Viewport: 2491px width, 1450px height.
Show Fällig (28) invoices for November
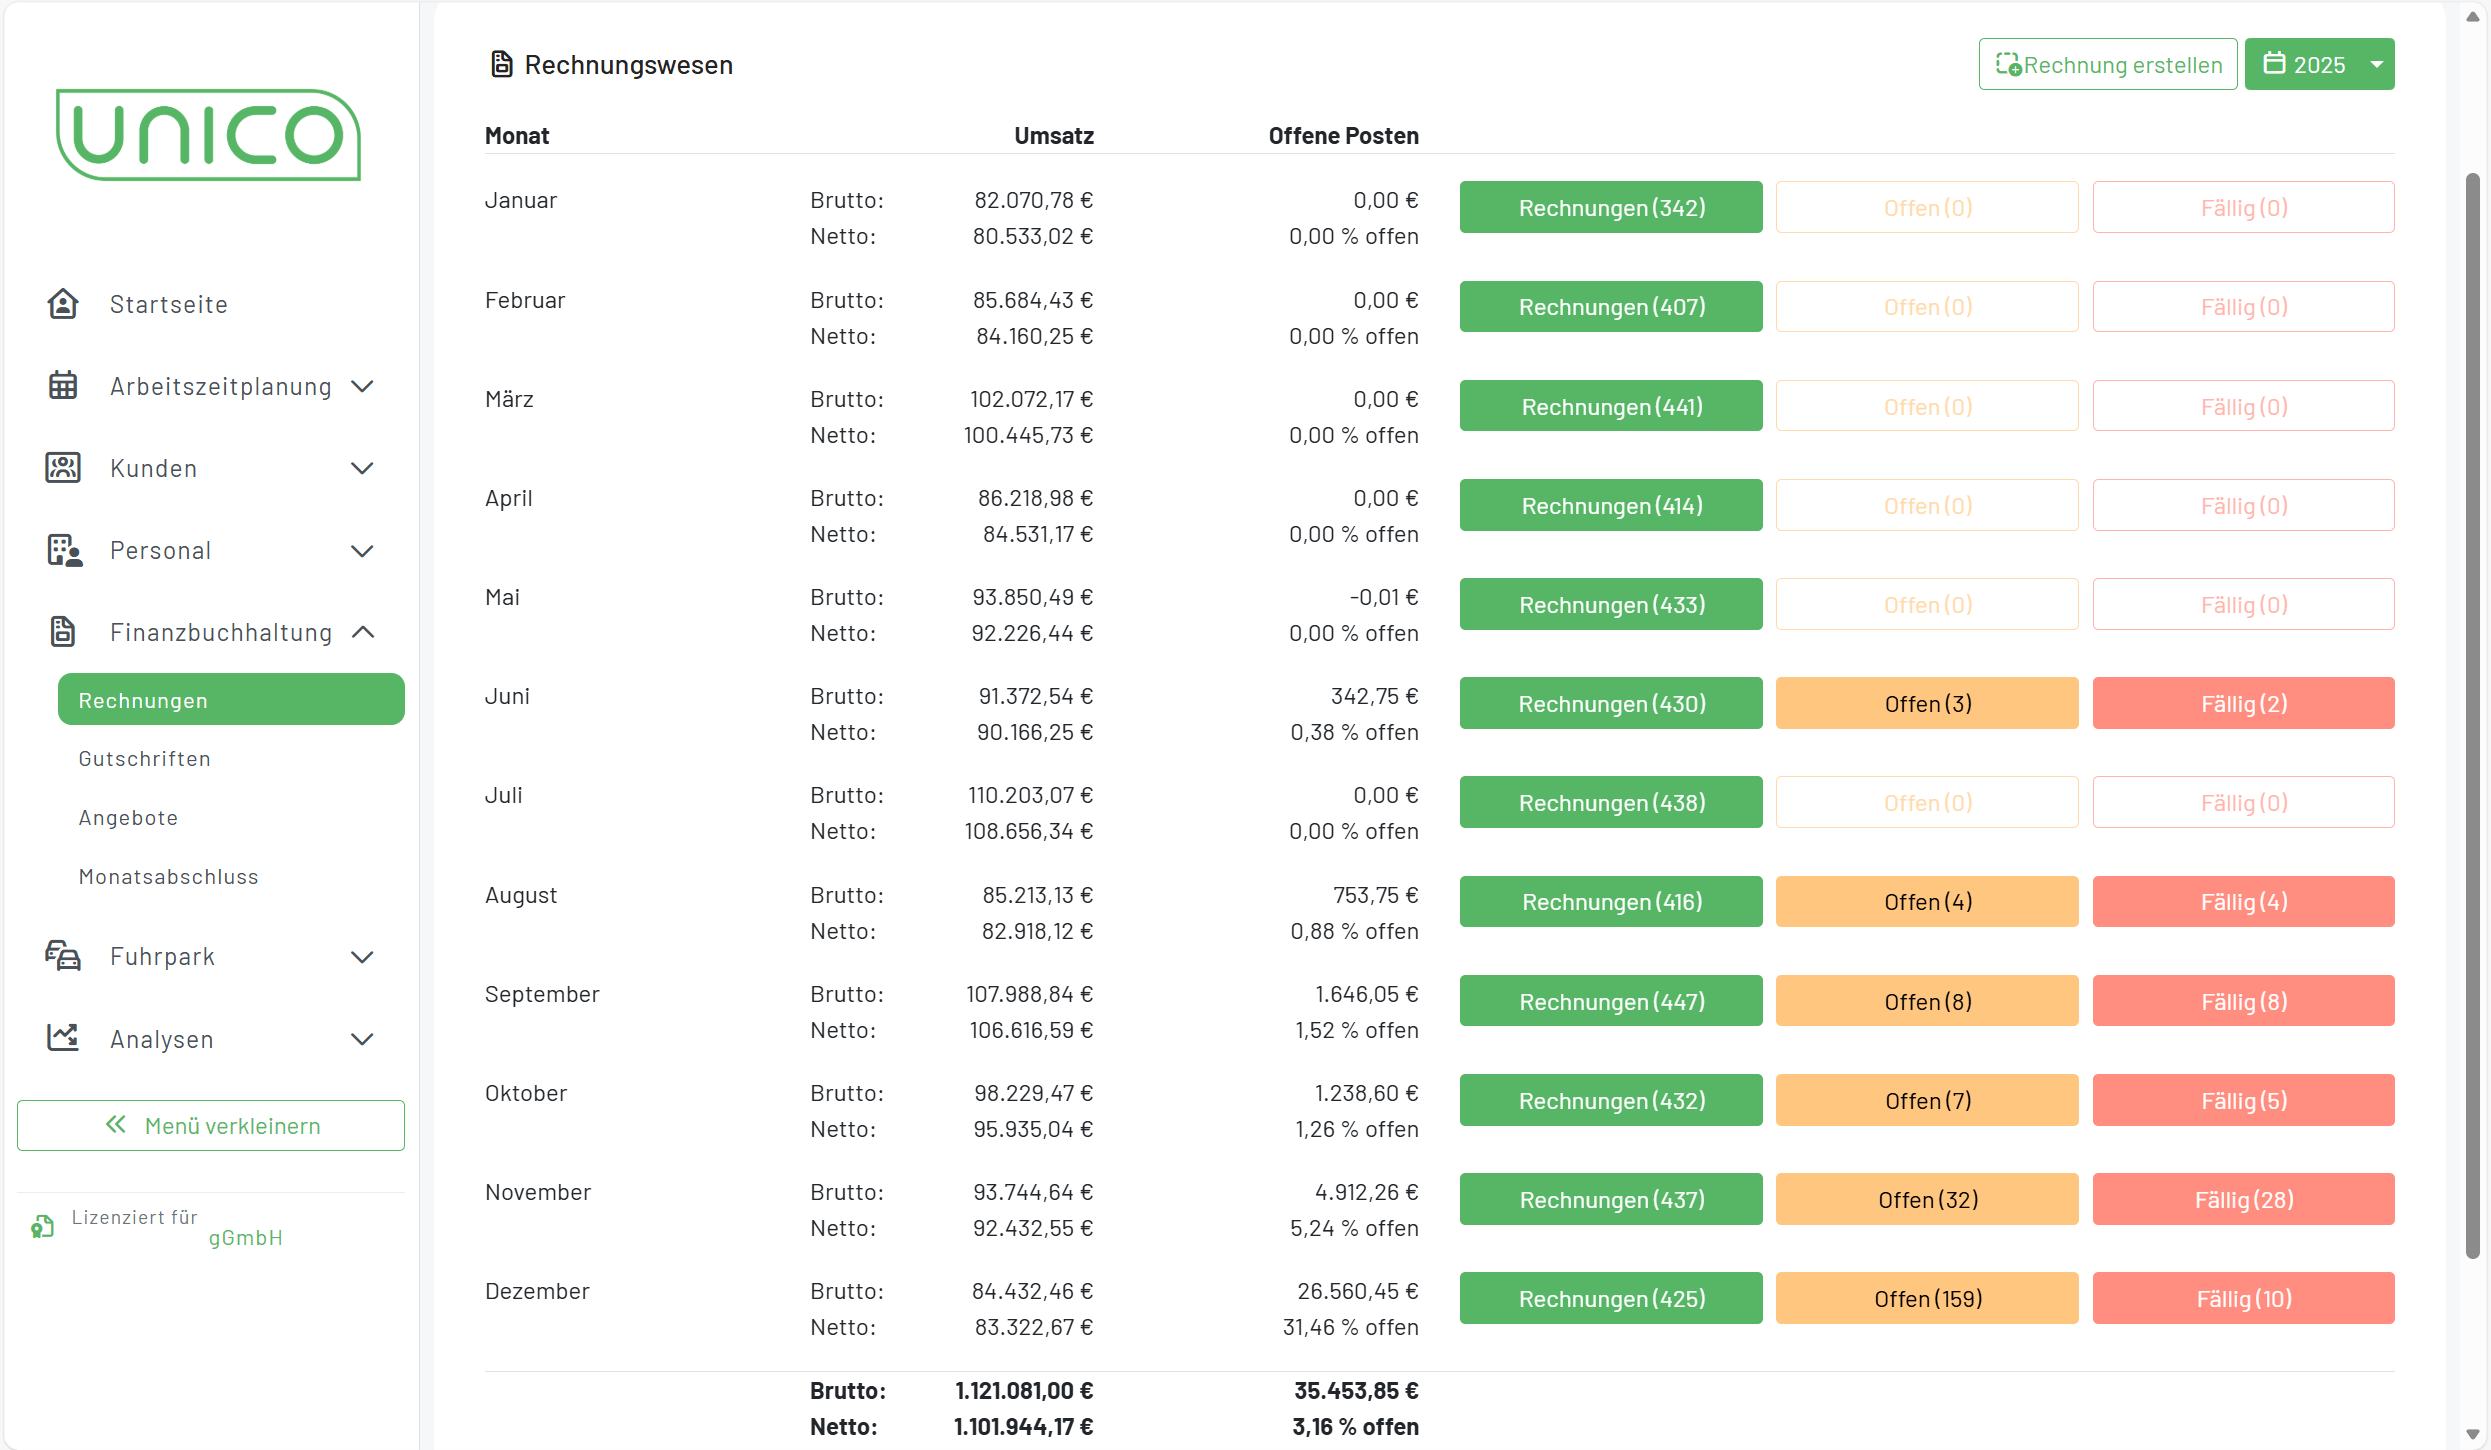[x=2242, y=1200]
